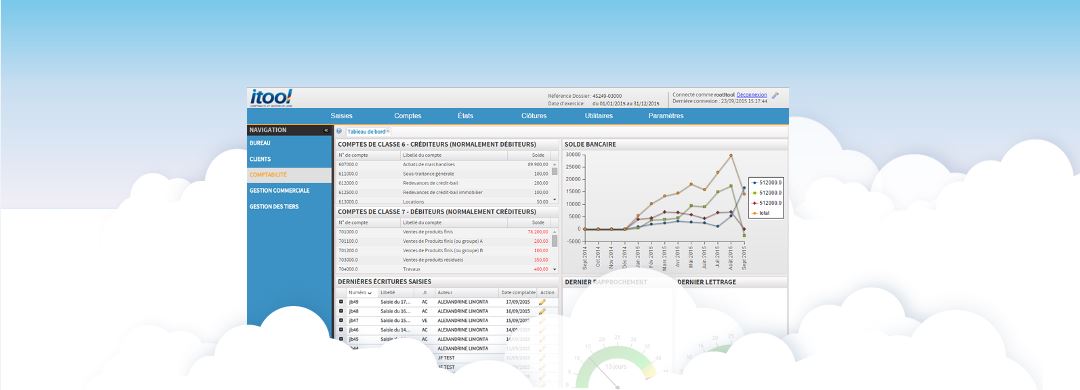The image size is (1080, 390).
Task: Click account number 607000.0
Action: click(349, 165)
